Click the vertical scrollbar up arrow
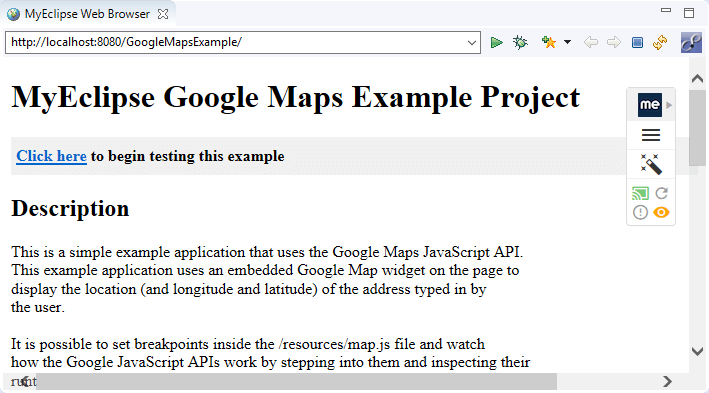Viewport: 709px width, 393px height. pyautogui.click(x=697, y=78)
